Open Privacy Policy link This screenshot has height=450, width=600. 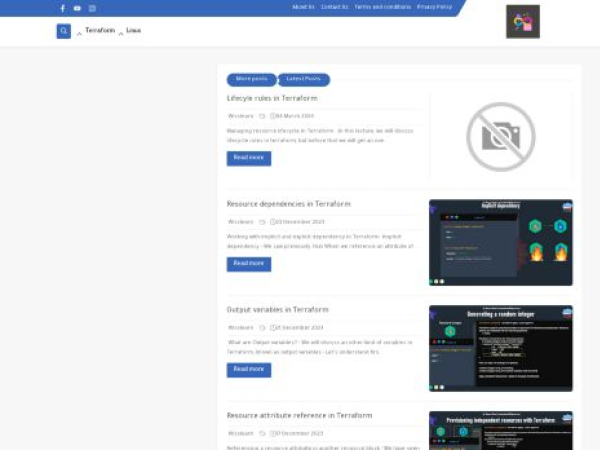tap(434, 7)
